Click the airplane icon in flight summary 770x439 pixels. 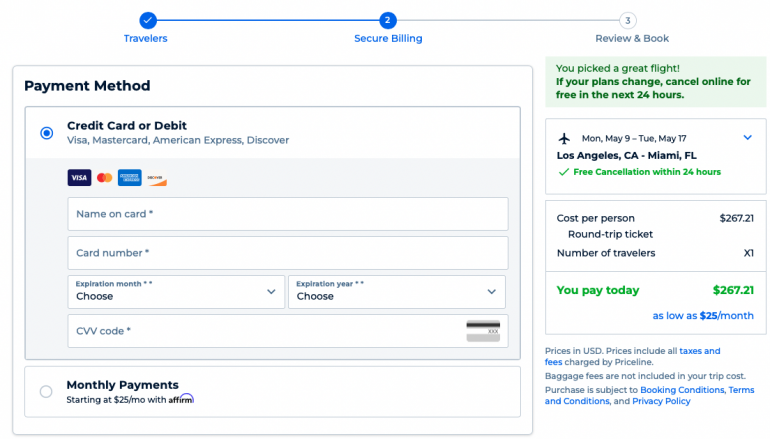[x=564, y=138]
